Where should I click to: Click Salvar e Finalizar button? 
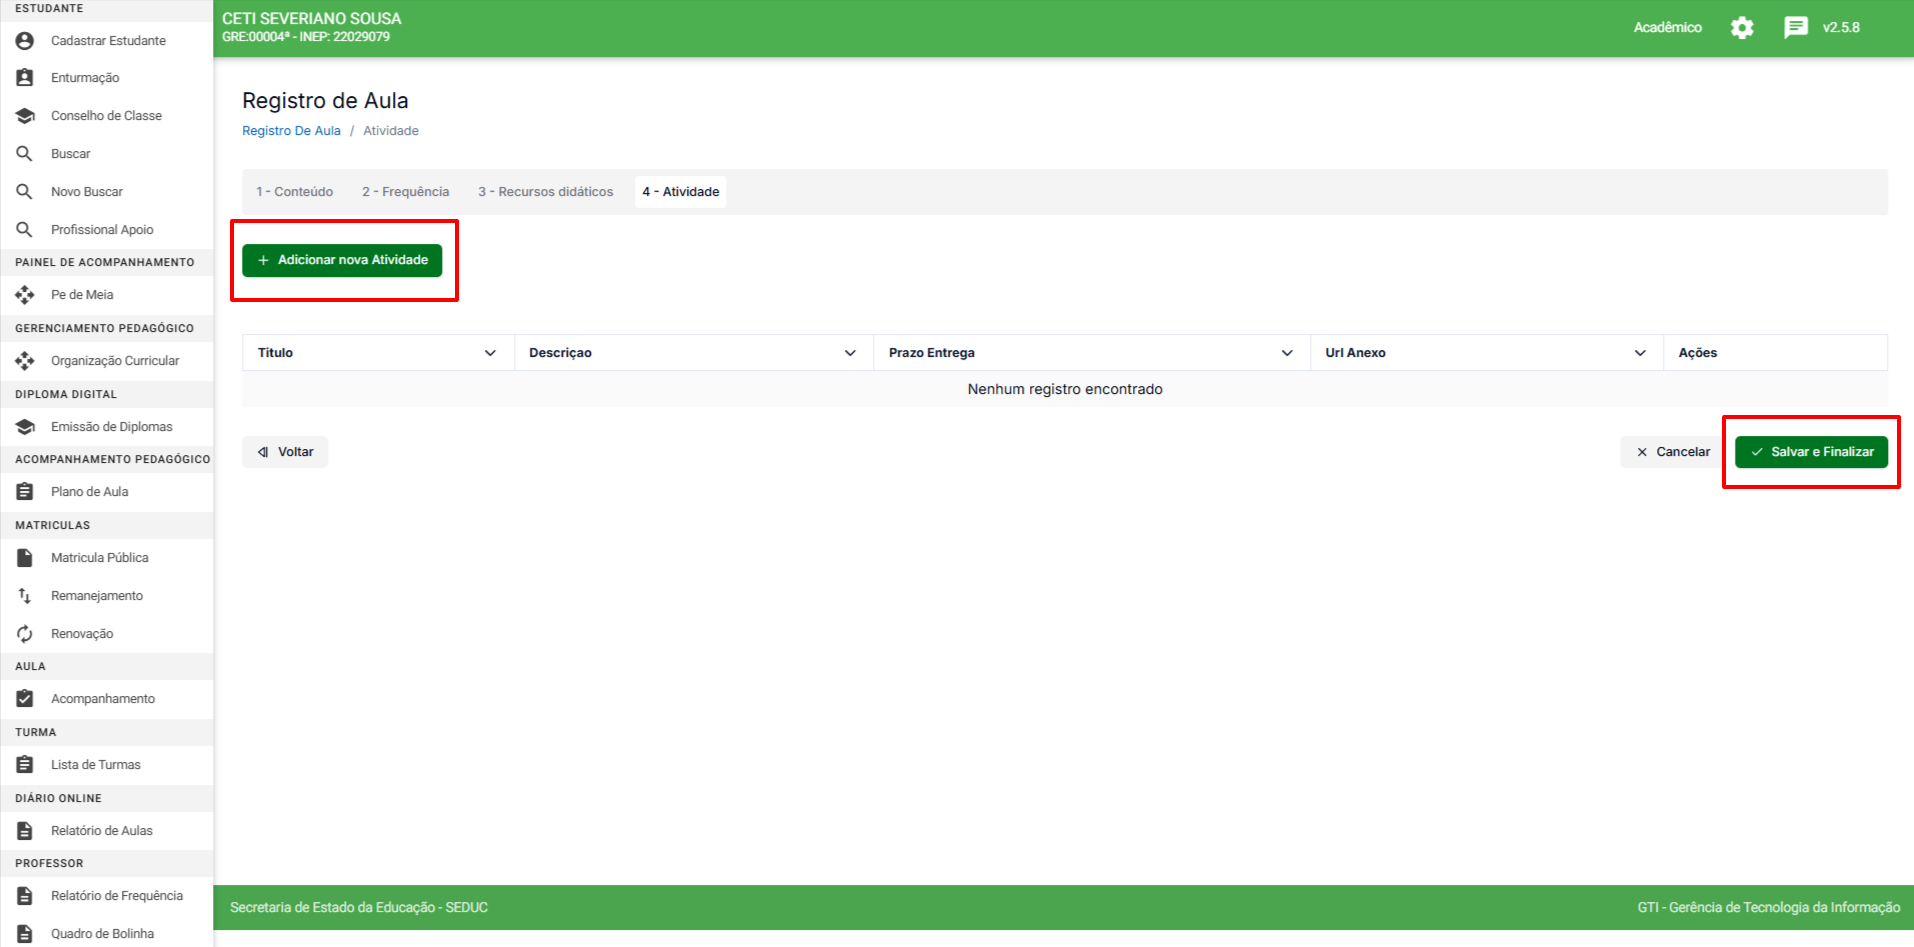(x=1811, y=452)
